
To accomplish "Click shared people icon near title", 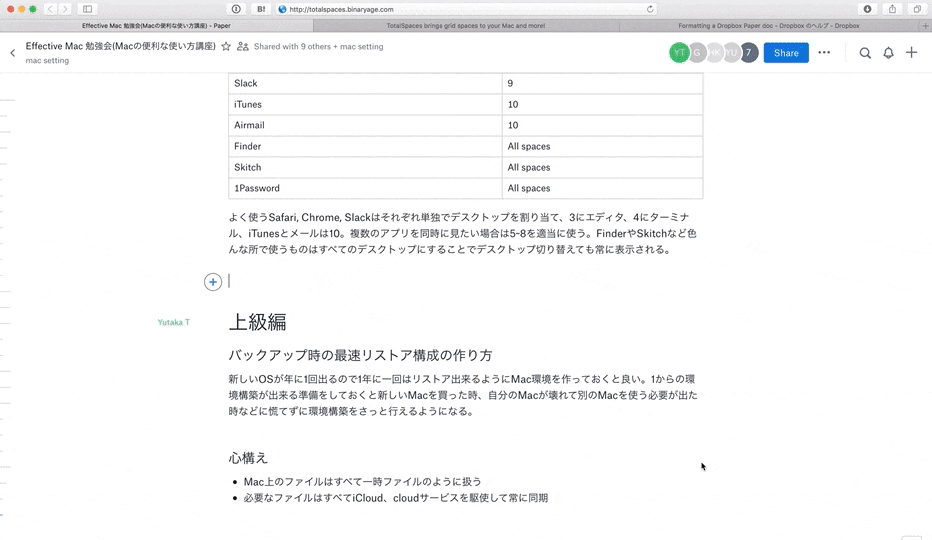I will [243, 46].
